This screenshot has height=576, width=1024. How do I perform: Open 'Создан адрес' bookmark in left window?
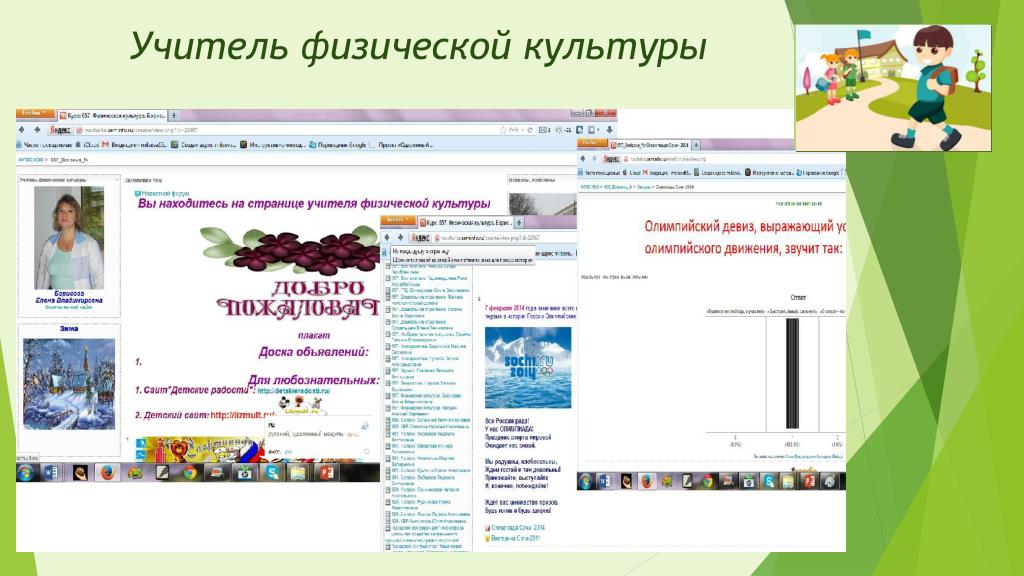[204, 145]
